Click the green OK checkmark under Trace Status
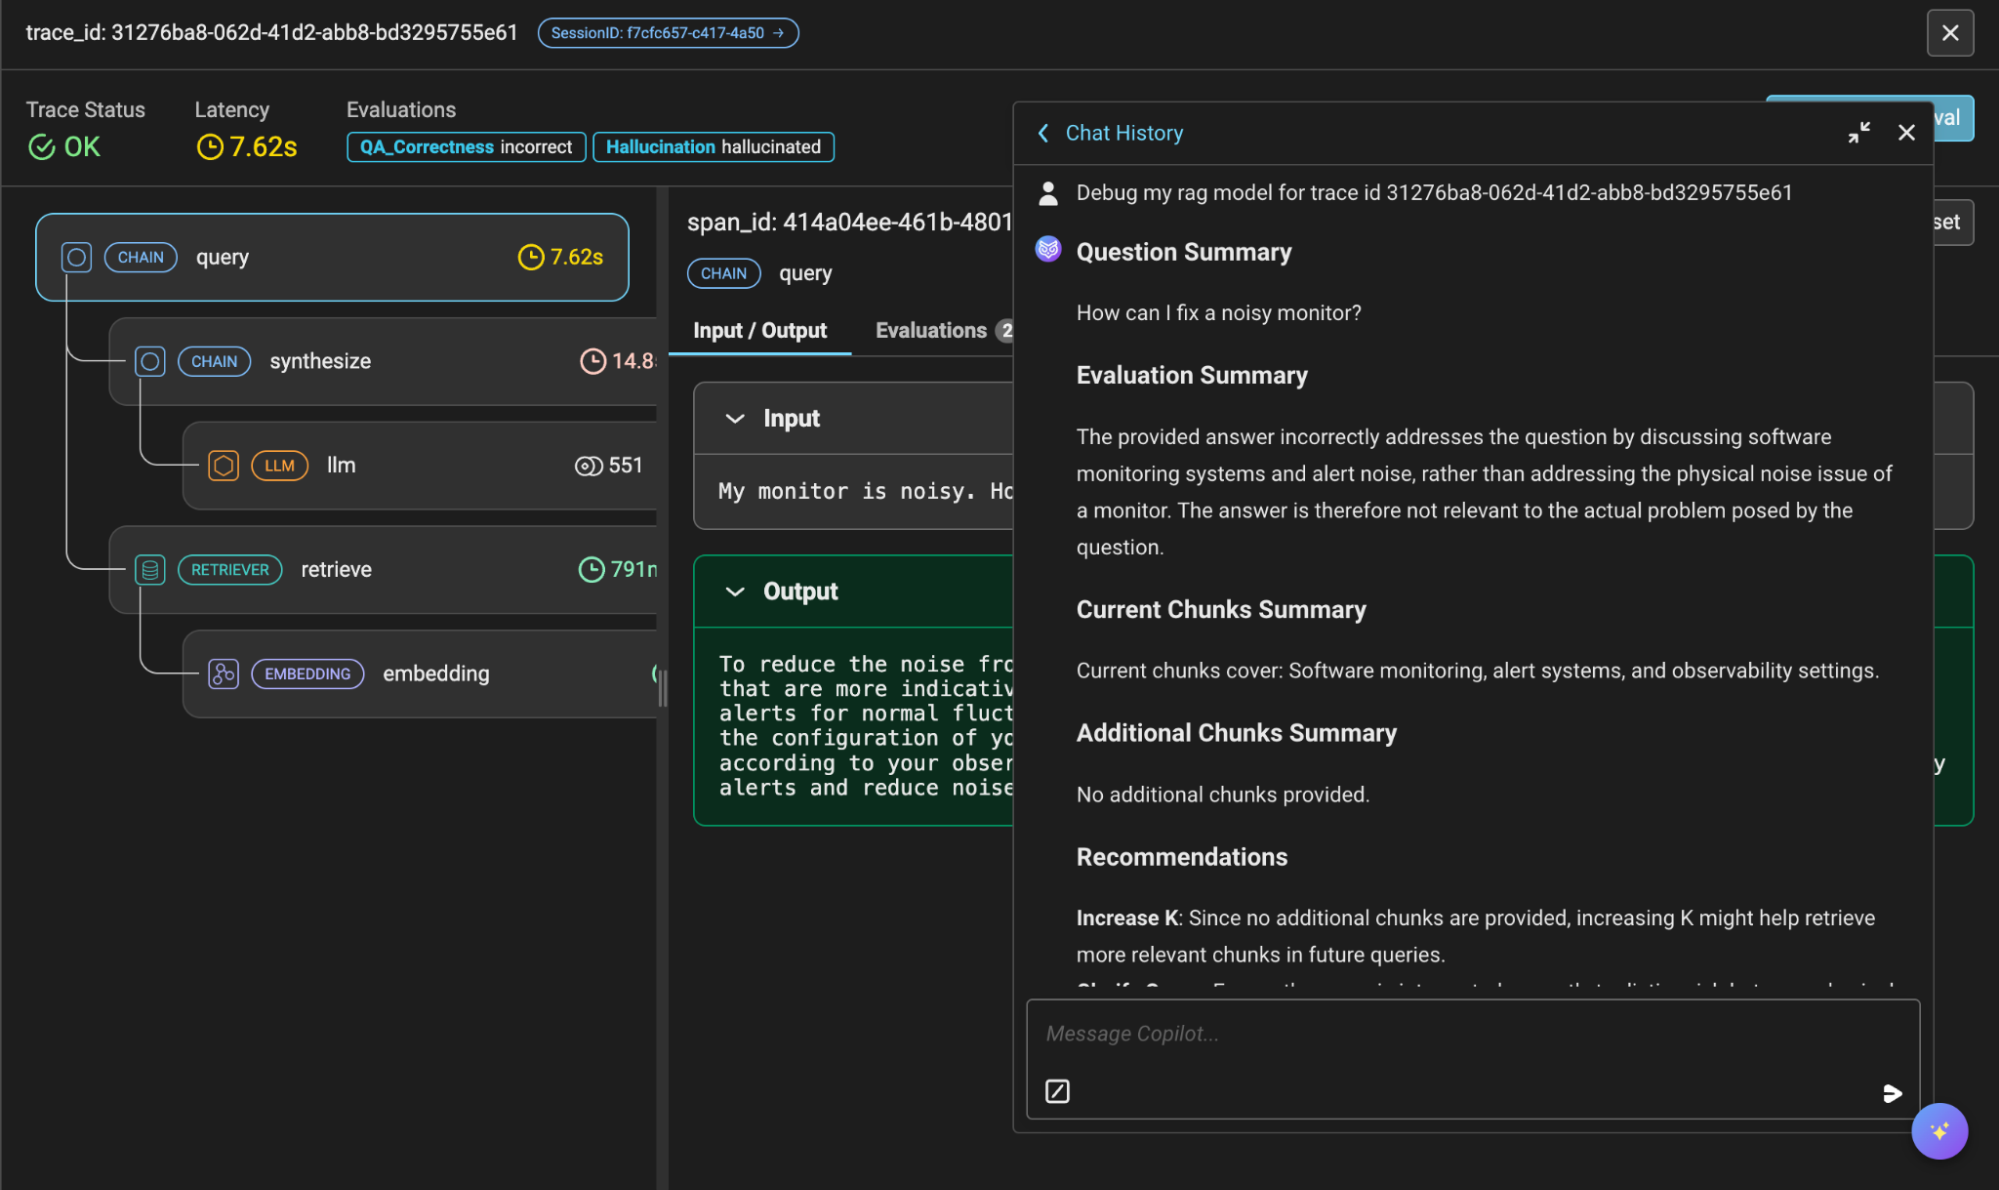This screenshot has height=1190, width=1999. [41, 146]
